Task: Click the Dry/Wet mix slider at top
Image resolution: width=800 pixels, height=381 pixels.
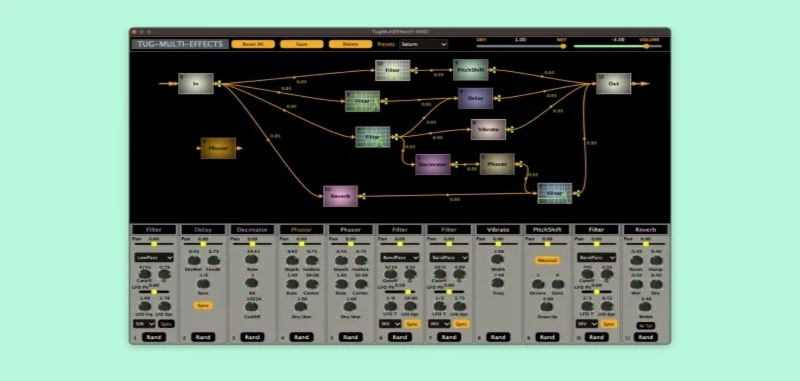Action: tap(520, 46)
